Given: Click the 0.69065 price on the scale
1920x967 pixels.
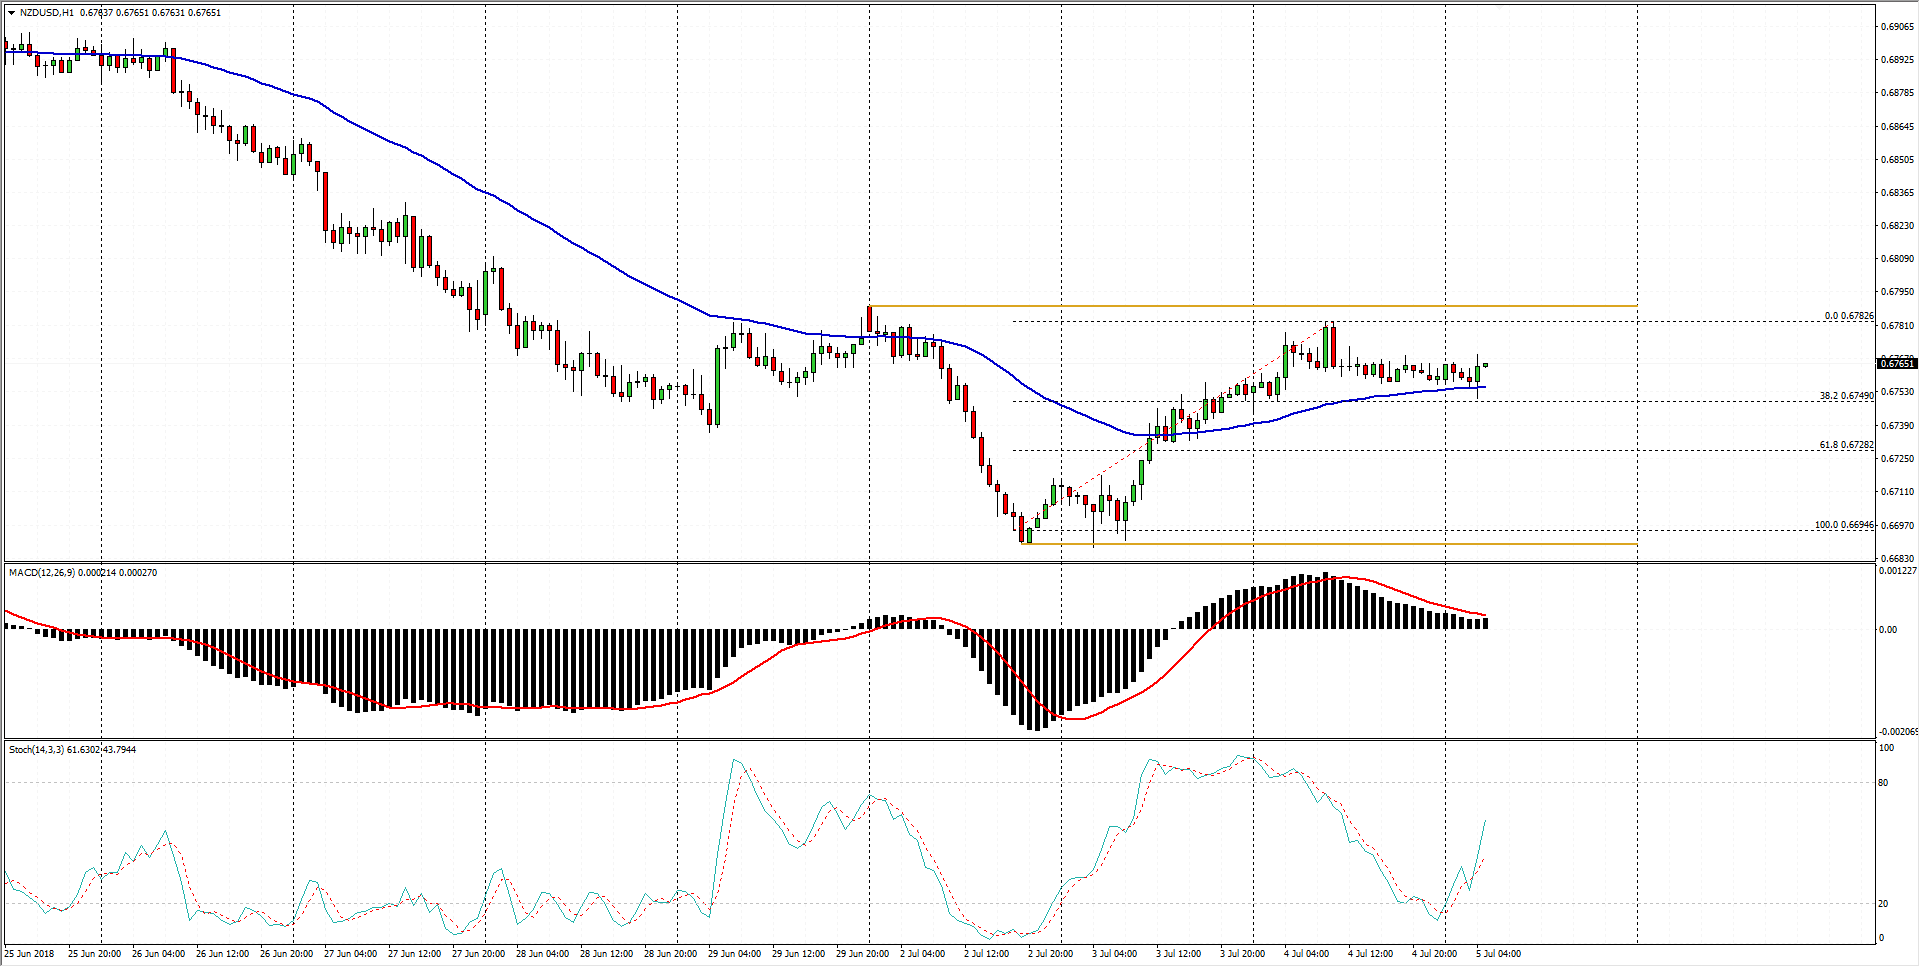Looking at the screenshot, I should click(1896, 27).
